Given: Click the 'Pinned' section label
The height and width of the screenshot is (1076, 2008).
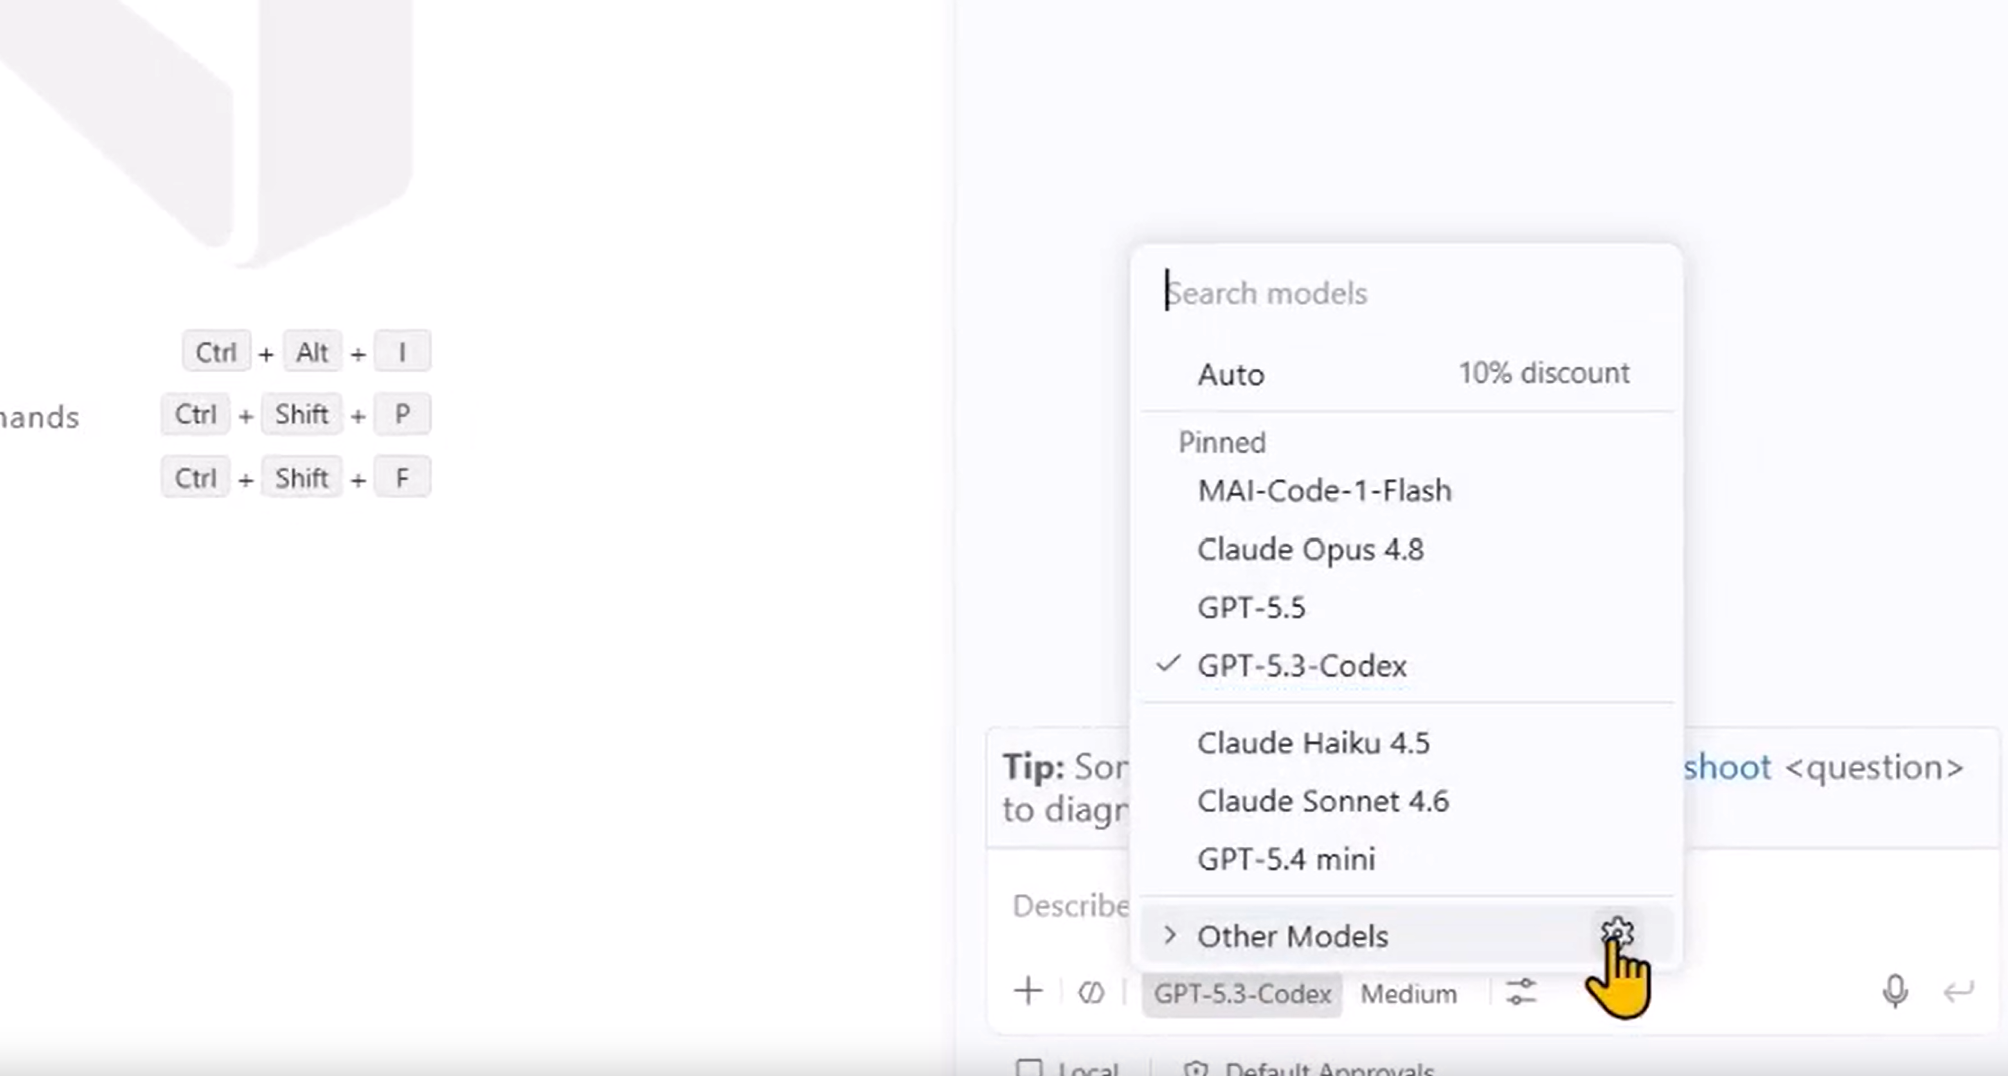Looking at the screenshot, I should 1222,442.
